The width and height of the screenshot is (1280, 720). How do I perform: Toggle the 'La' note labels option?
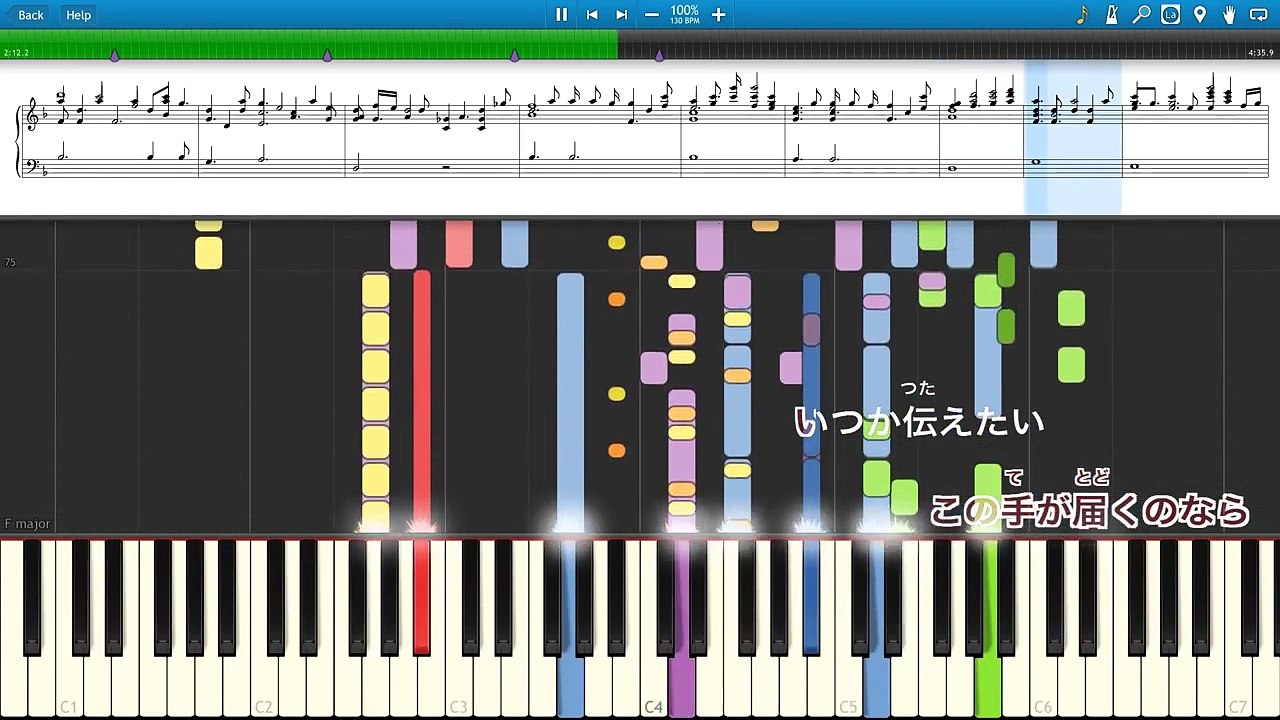click(1170, 14)
